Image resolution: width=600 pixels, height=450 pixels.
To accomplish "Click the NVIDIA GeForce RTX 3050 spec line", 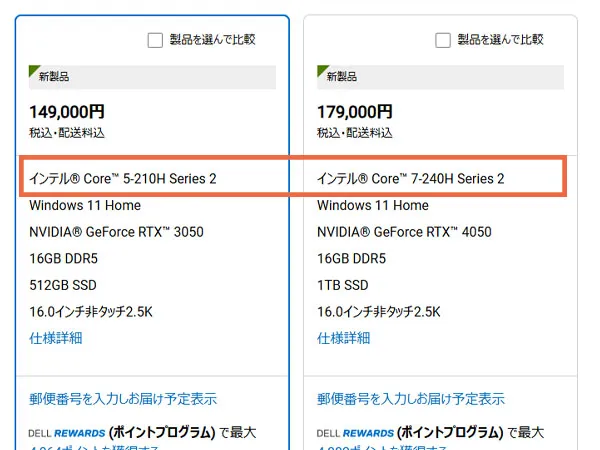I will (x=116, y=232).
